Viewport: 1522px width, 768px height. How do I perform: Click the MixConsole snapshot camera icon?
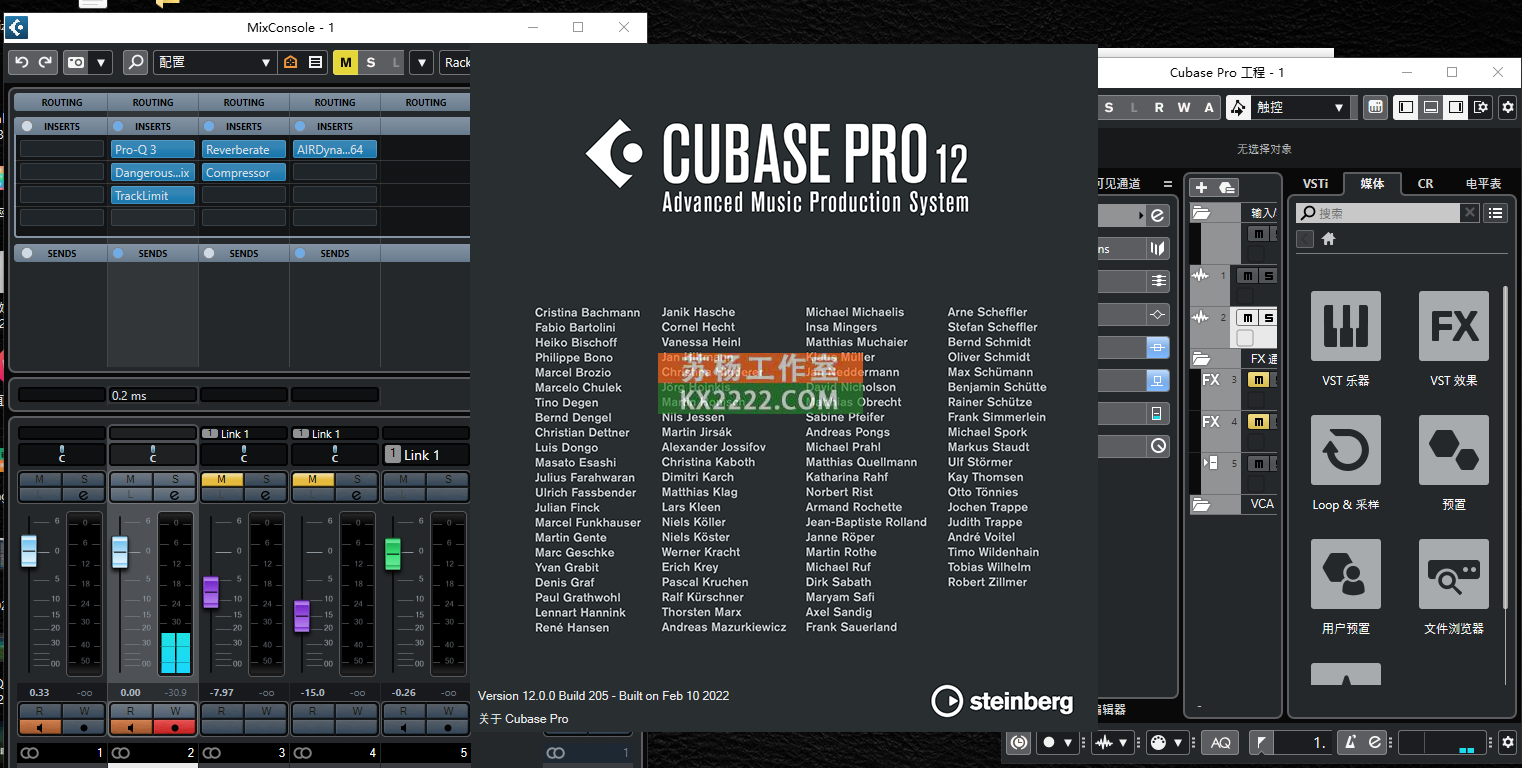pos(76,62)
